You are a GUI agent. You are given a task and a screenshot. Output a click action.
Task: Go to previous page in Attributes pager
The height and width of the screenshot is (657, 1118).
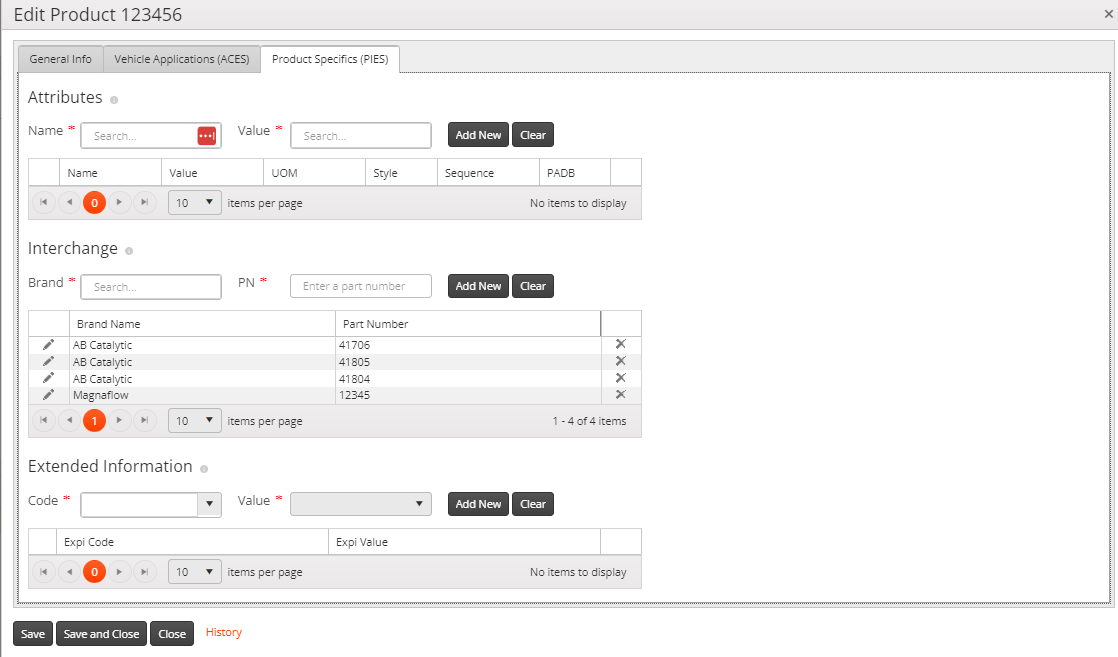[69, 203]
